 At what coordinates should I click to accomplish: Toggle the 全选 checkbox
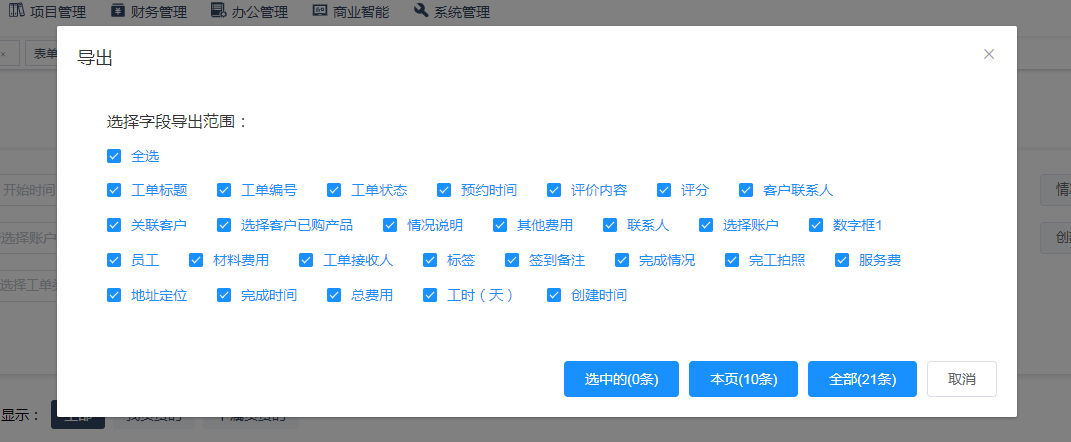pos(114,156)
